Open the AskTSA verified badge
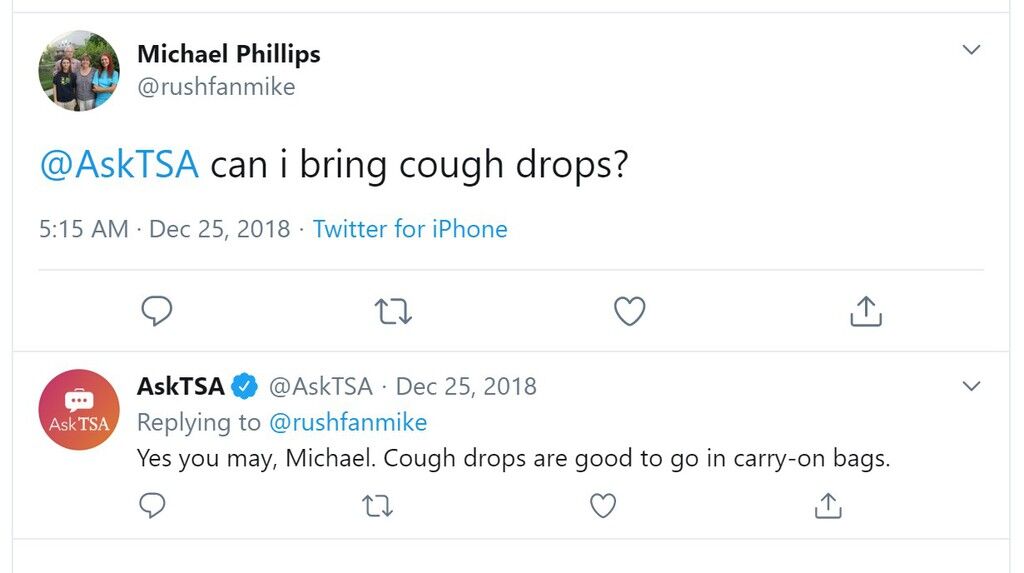Screen dimensions: 1024x573 246,386
